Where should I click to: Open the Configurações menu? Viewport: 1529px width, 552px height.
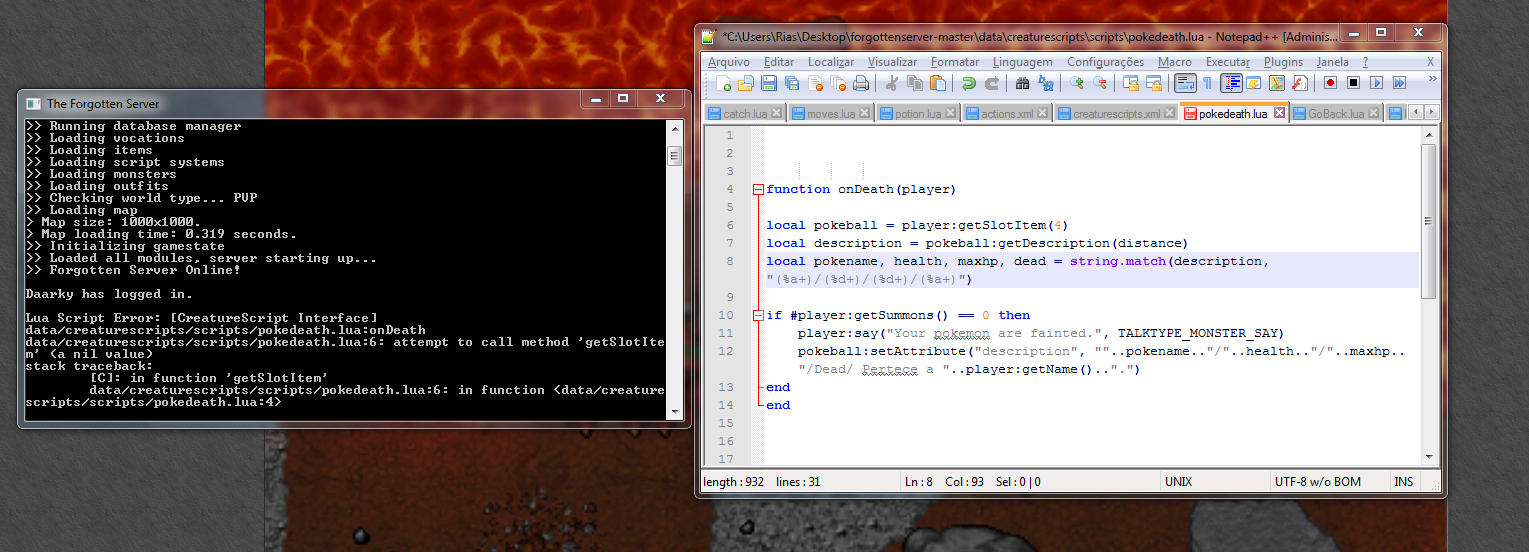(x=1105, y=62)
